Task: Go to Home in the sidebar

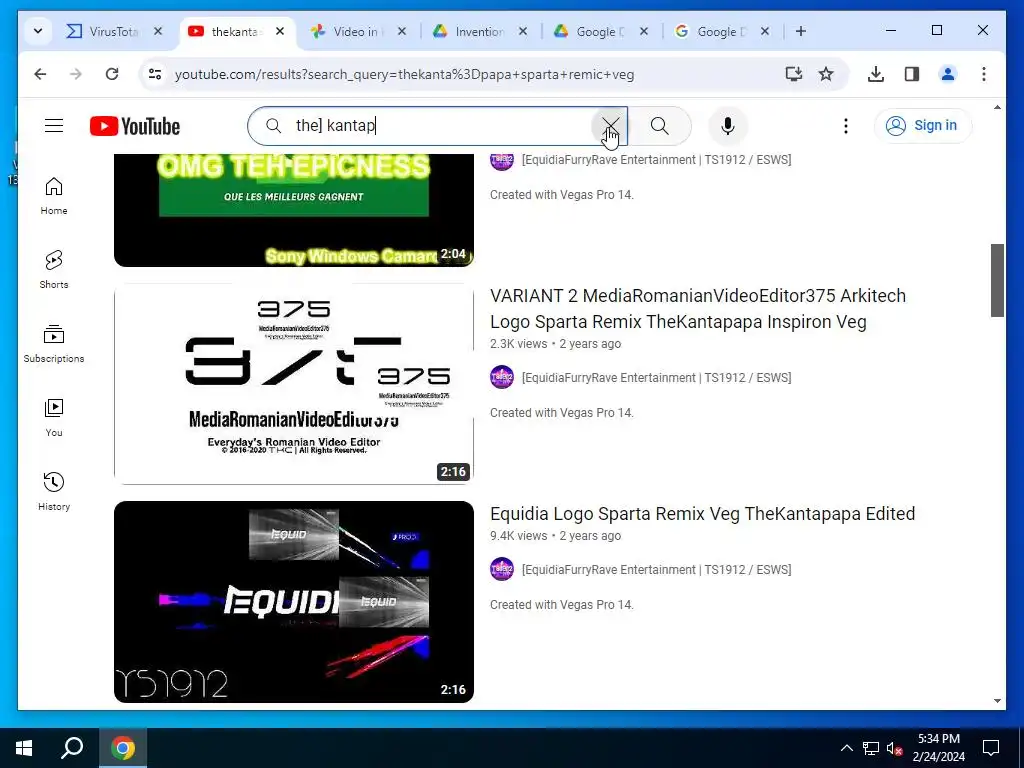Action: [54, 196]
